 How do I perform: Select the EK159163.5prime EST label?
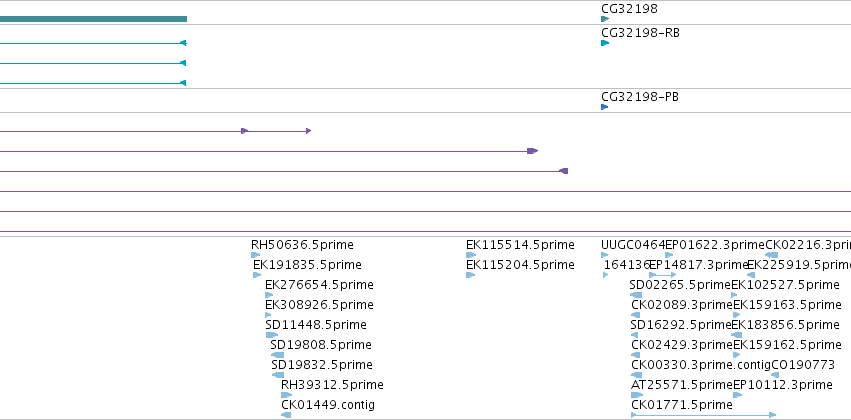[787, 305]
